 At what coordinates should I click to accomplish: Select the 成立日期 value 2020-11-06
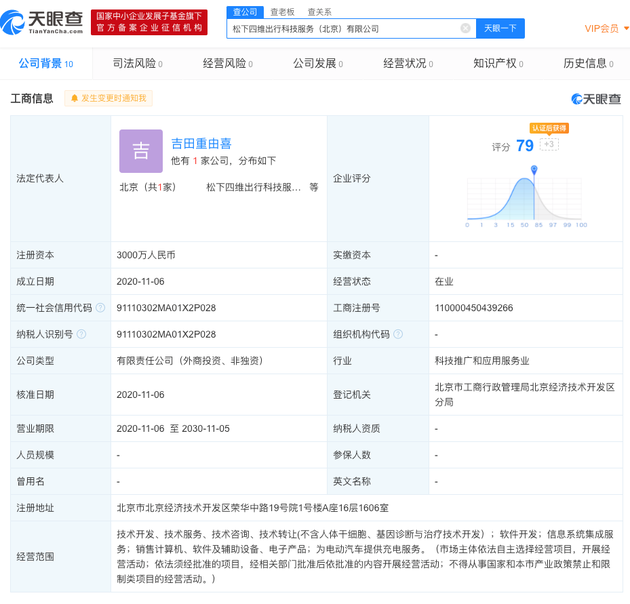pos(141,282)
